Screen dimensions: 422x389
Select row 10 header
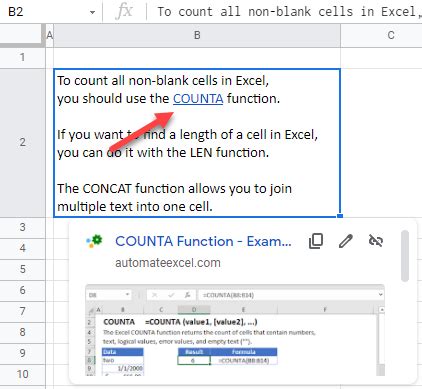[x=22, y=374]
